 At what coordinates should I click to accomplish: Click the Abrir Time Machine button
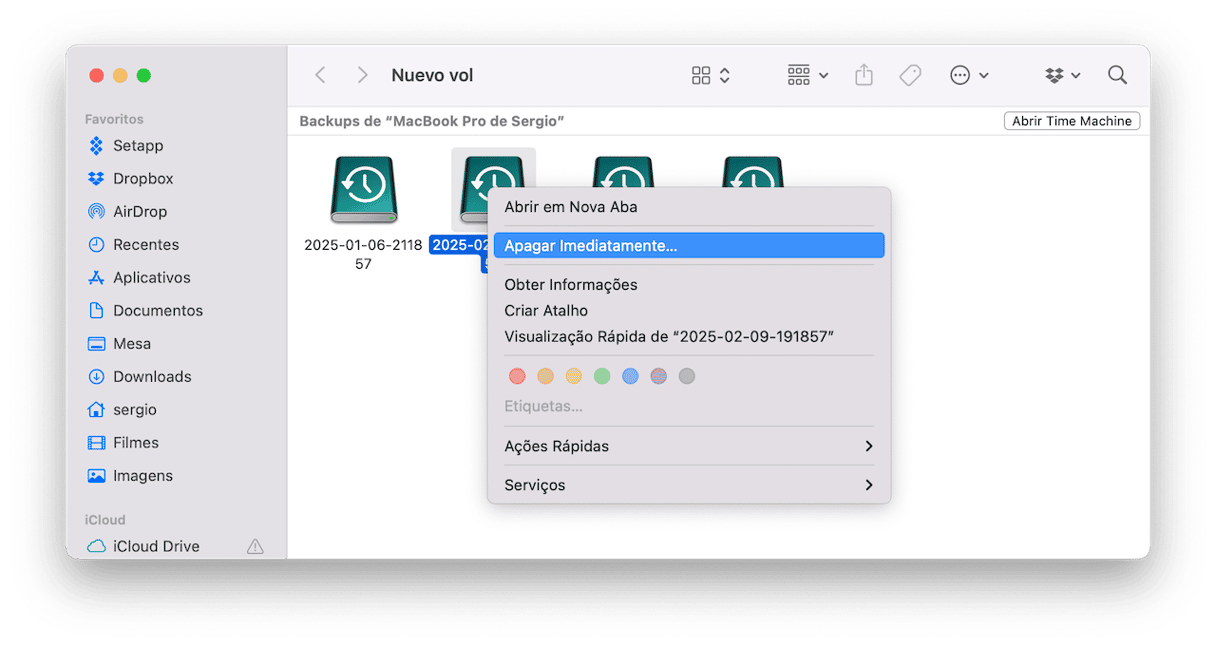point(1071,121)
